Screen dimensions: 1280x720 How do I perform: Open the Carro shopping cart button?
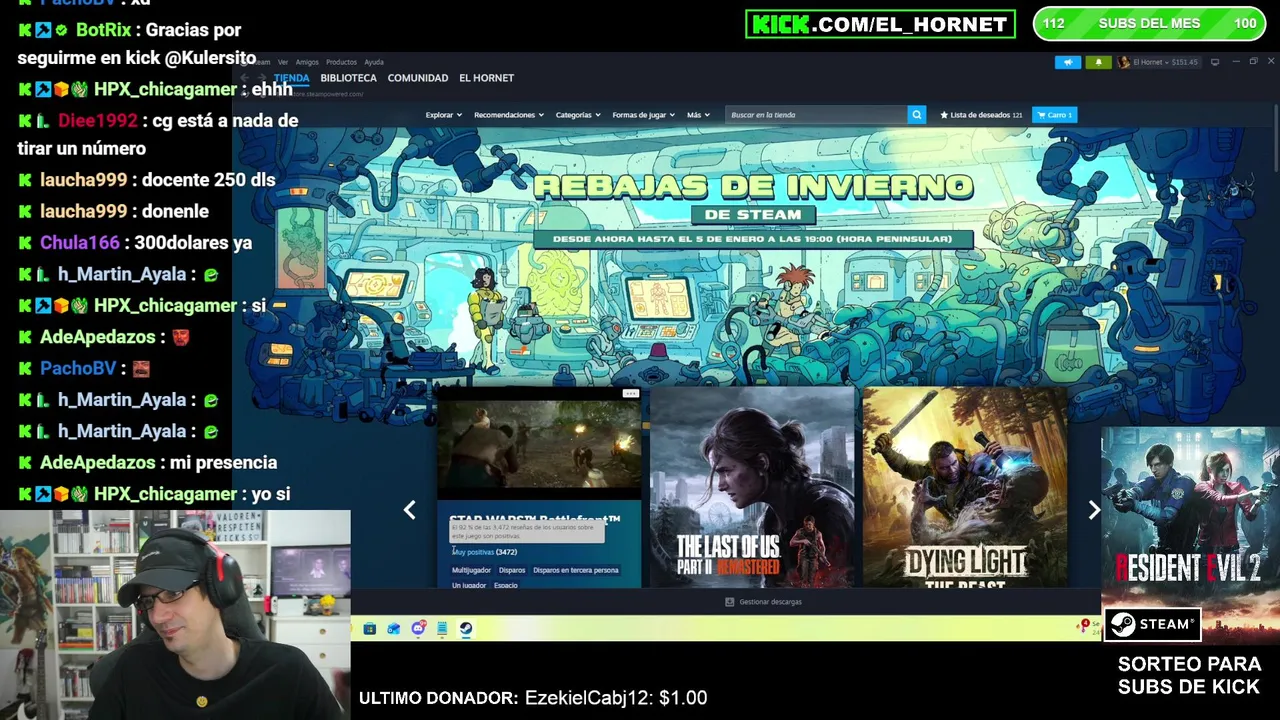pos(1054,115)
